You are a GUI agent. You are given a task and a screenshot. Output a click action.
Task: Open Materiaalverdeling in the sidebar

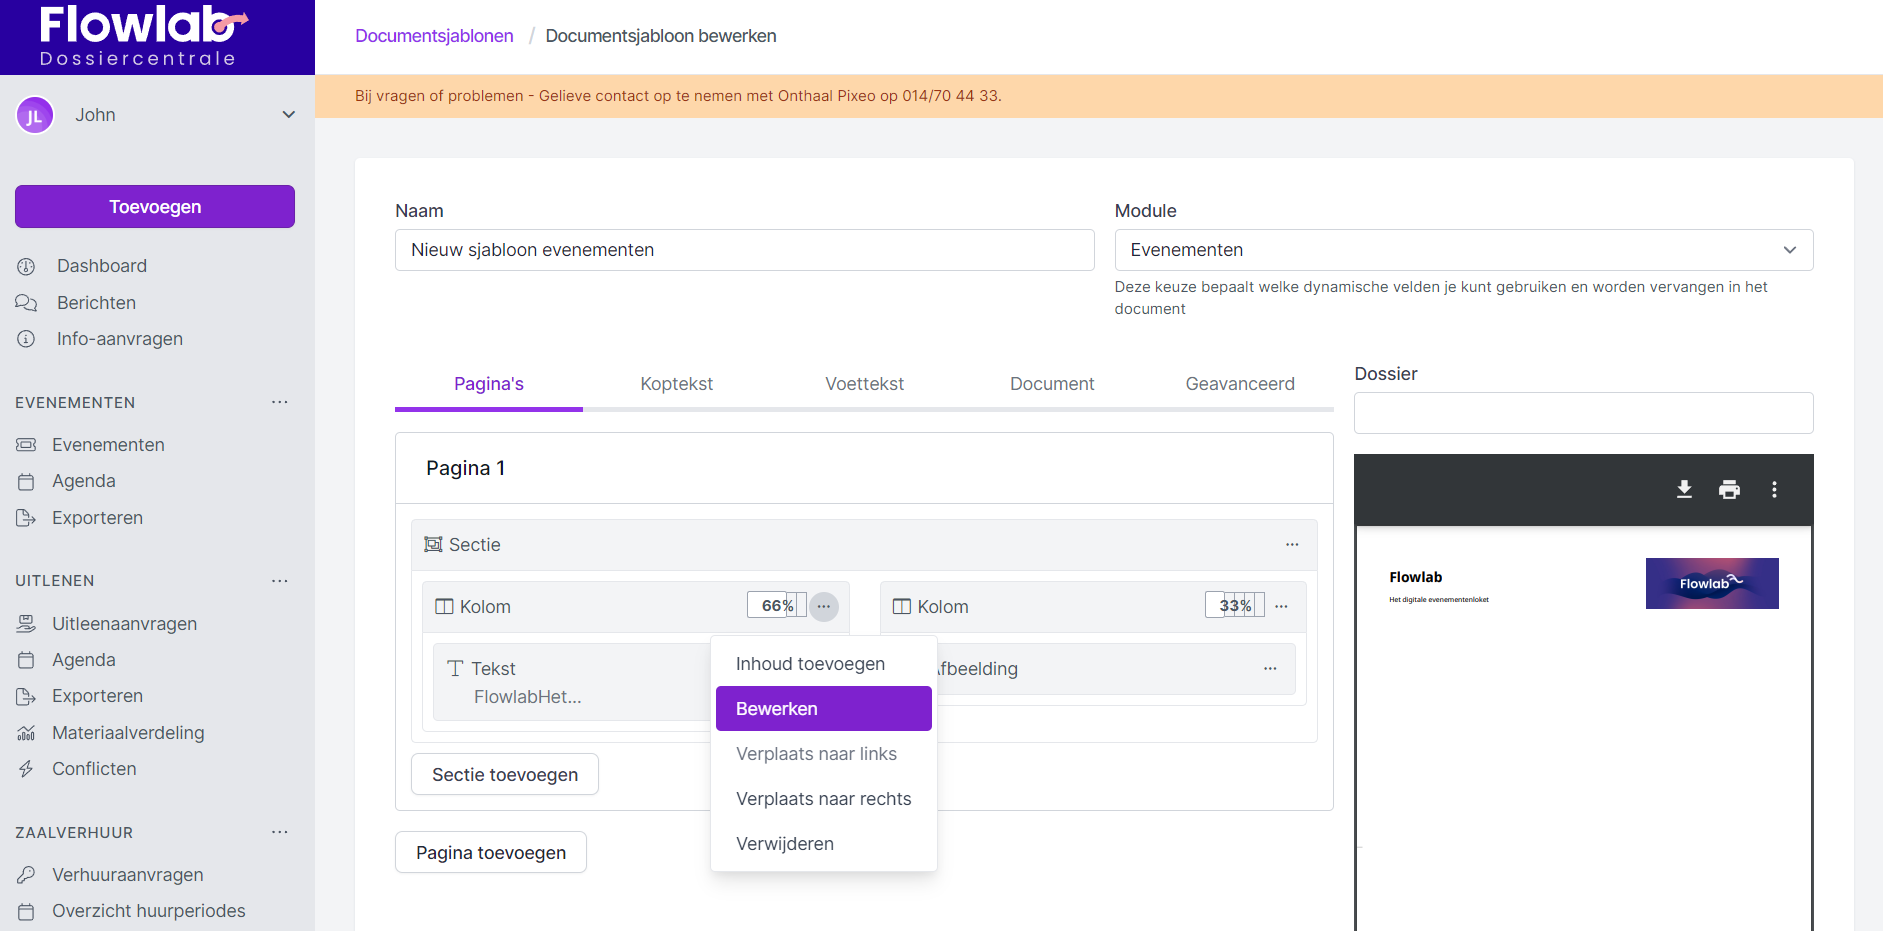point(128,733)
